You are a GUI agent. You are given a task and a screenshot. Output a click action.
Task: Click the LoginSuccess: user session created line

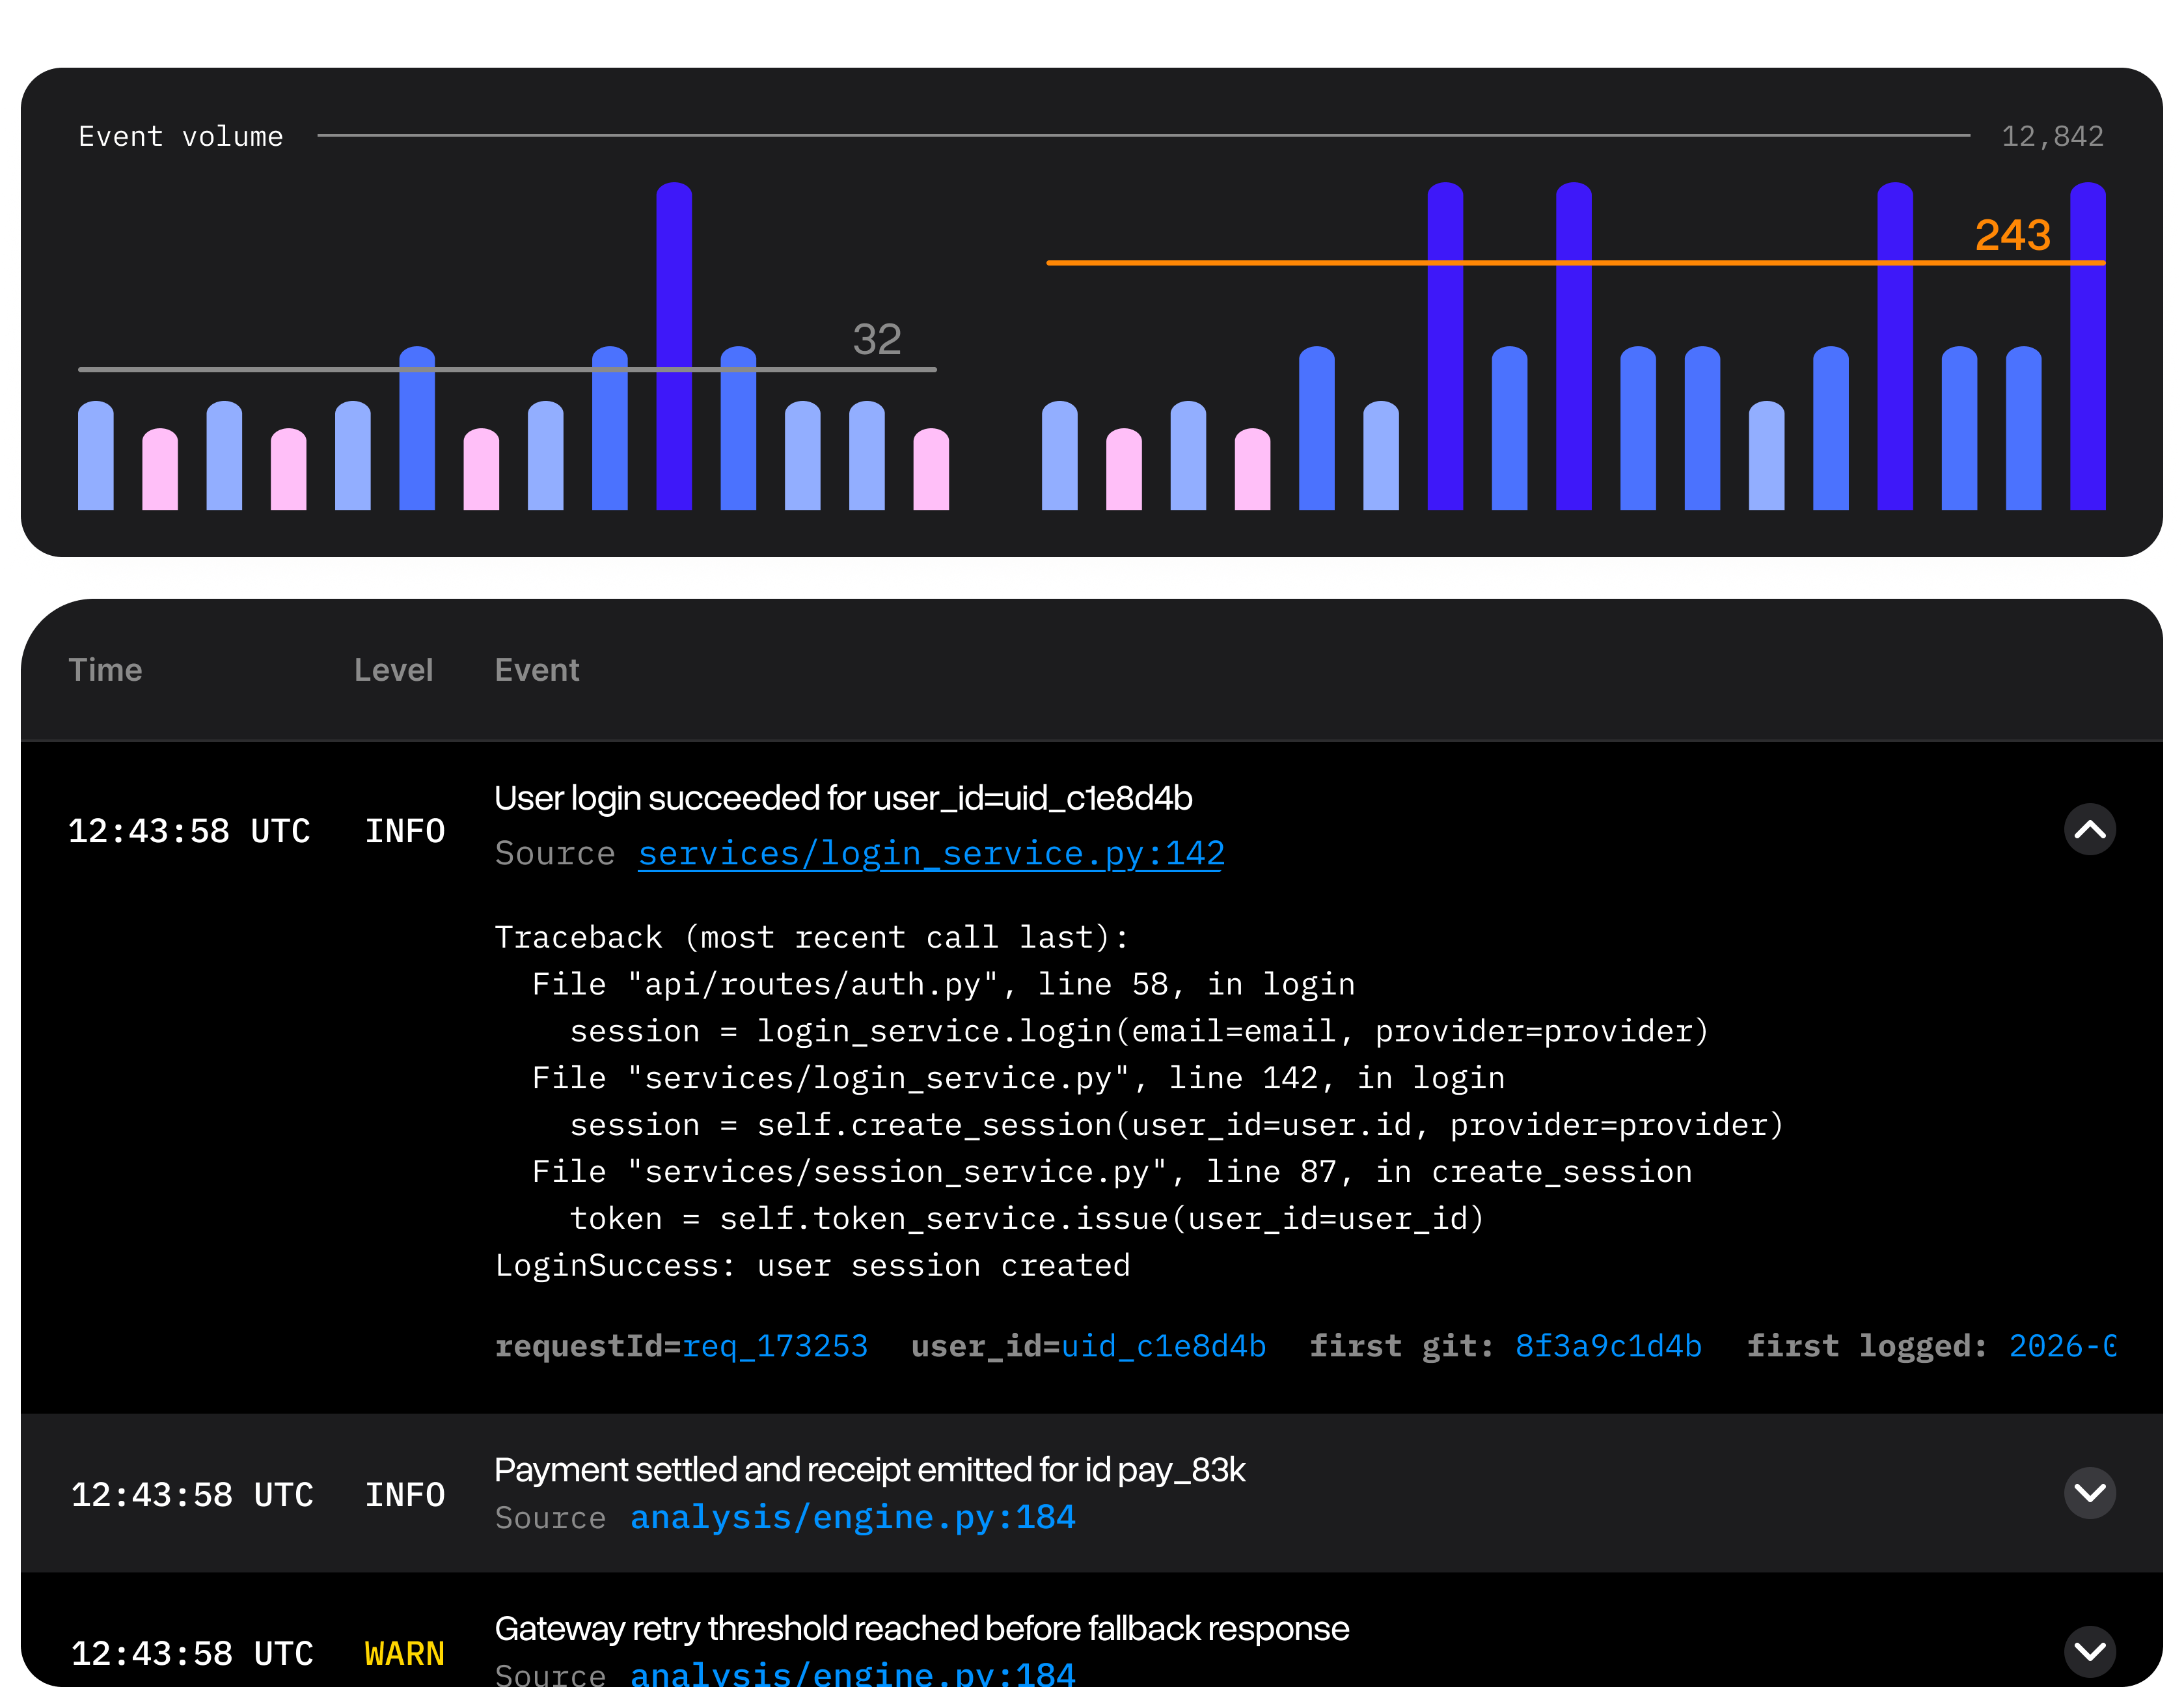point(813,1265)
